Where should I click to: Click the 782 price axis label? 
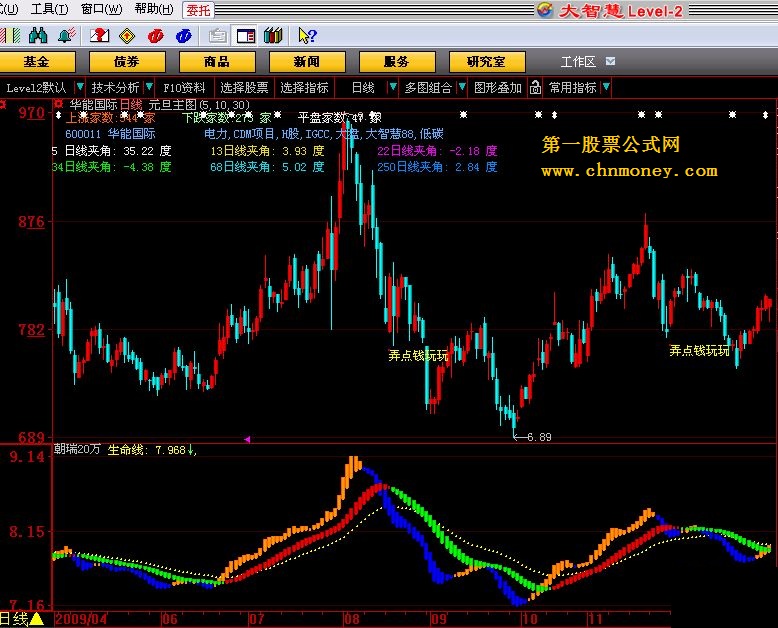click(x=31, y=329)
